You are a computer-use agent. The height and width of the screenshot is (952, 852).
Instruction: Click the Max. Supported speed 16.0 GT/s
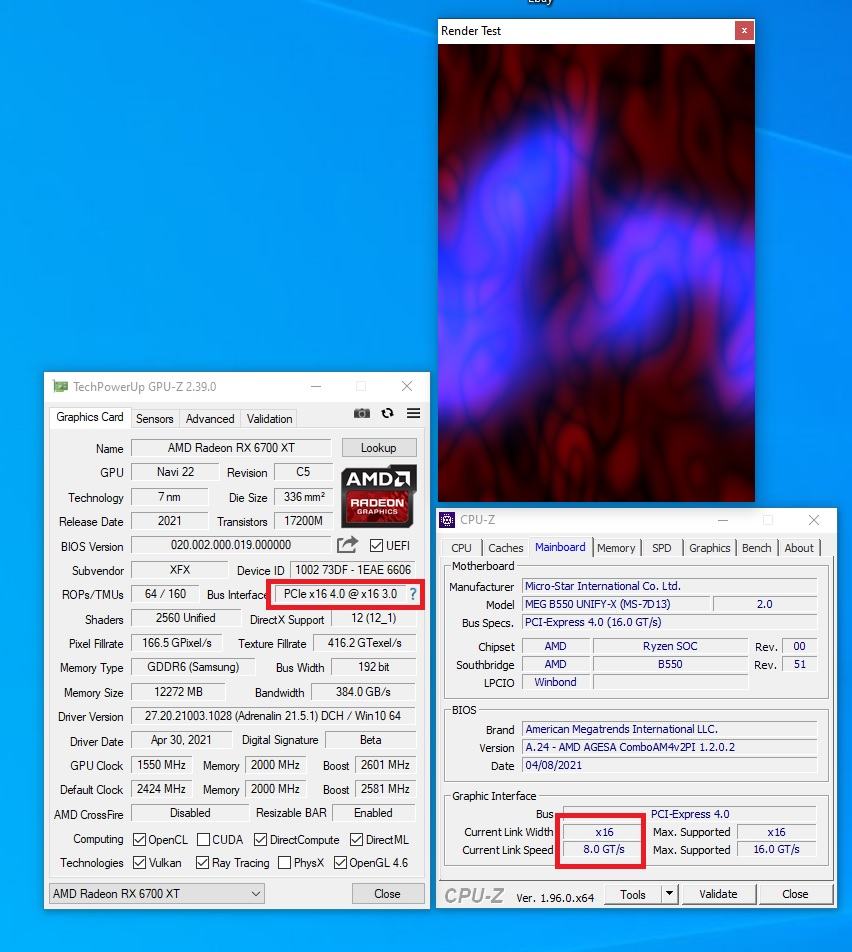[777, 849]
